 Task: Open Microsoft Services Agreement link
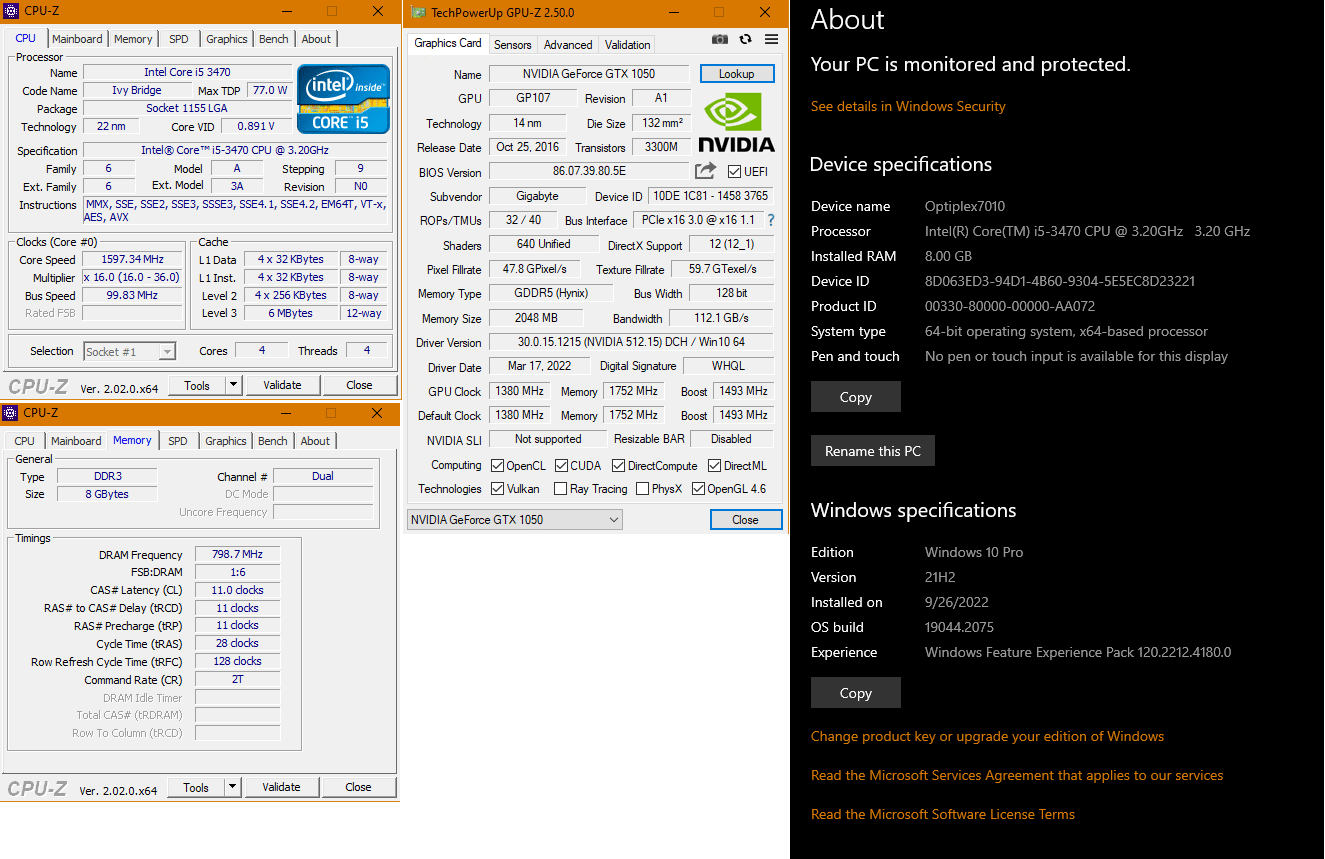tap(1017, 775)
